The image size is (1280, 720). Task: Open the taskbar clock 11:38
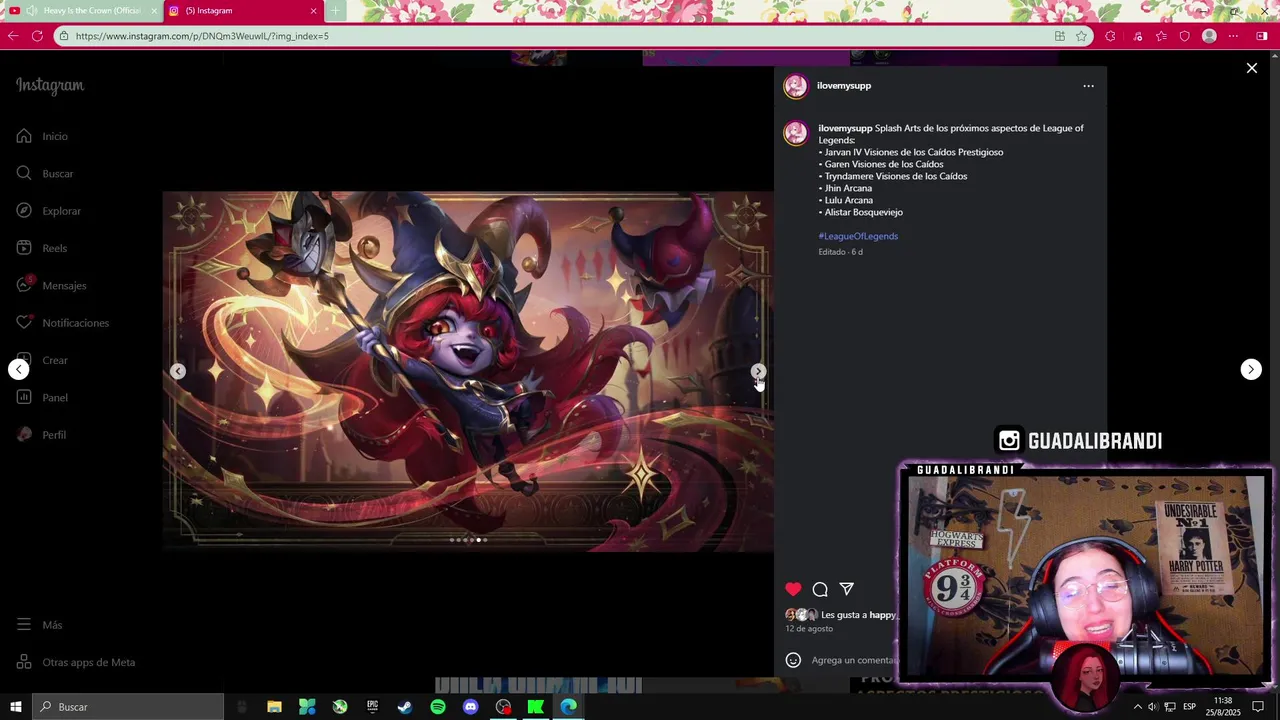tap(1222, 707)
